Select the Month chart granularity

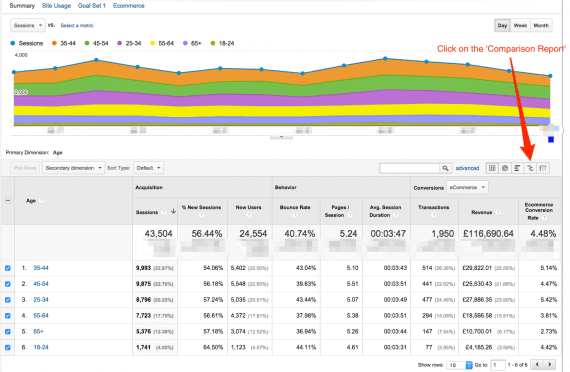tap(541, 25)
